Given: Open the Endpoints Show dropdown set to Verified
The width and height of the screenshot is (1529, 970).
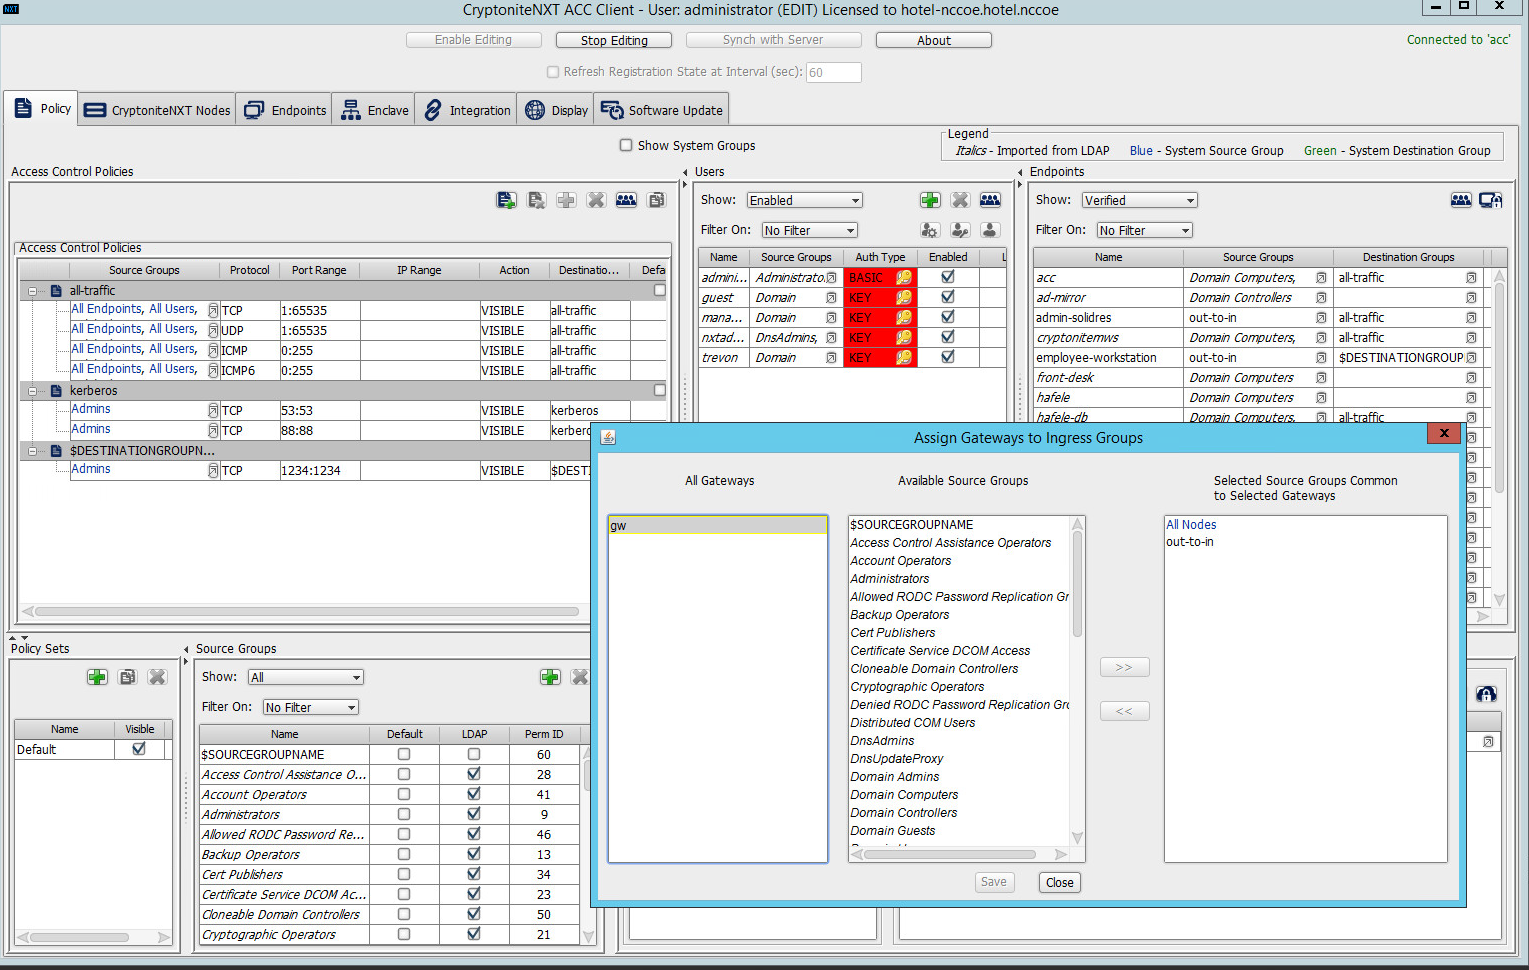Looking at the screenshot, I should 1139,200.
